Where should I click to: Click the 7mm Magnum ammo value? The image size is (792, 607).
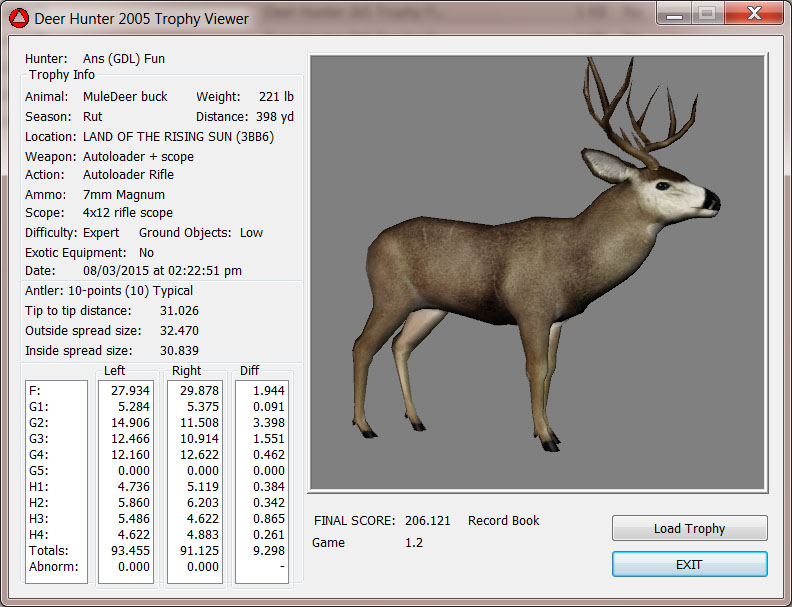(x=124, y=195)
